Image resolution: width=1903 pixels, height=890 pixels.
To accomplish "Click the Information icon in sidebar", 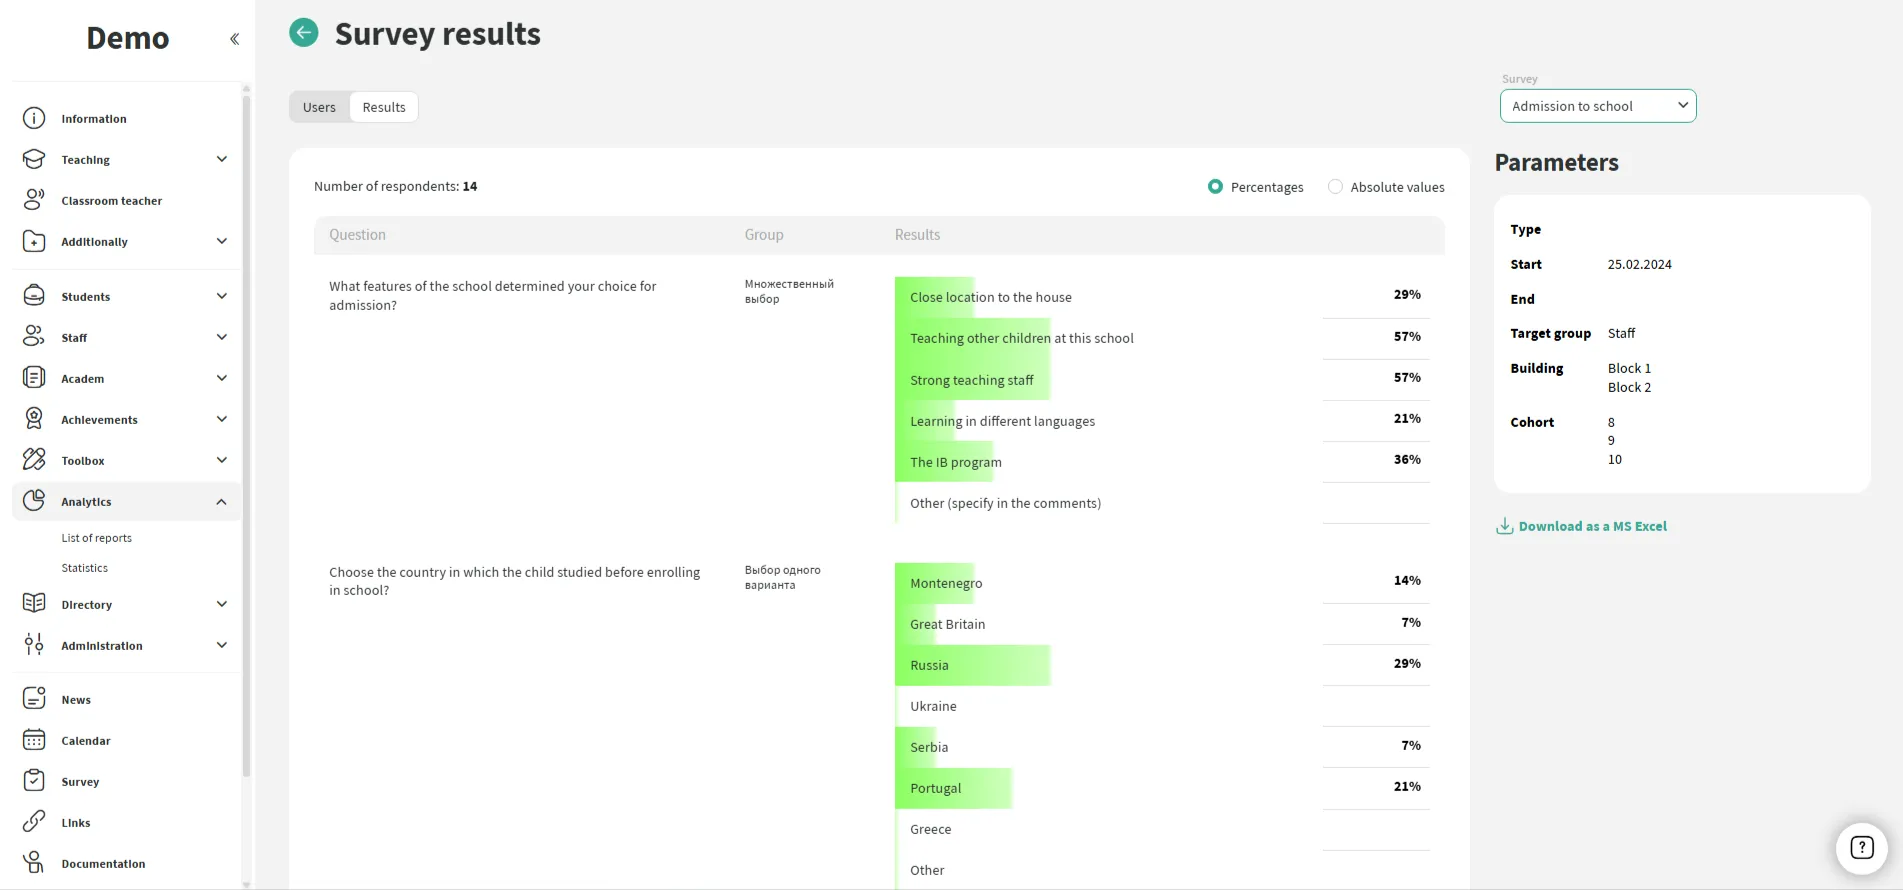I will (34, 118).
